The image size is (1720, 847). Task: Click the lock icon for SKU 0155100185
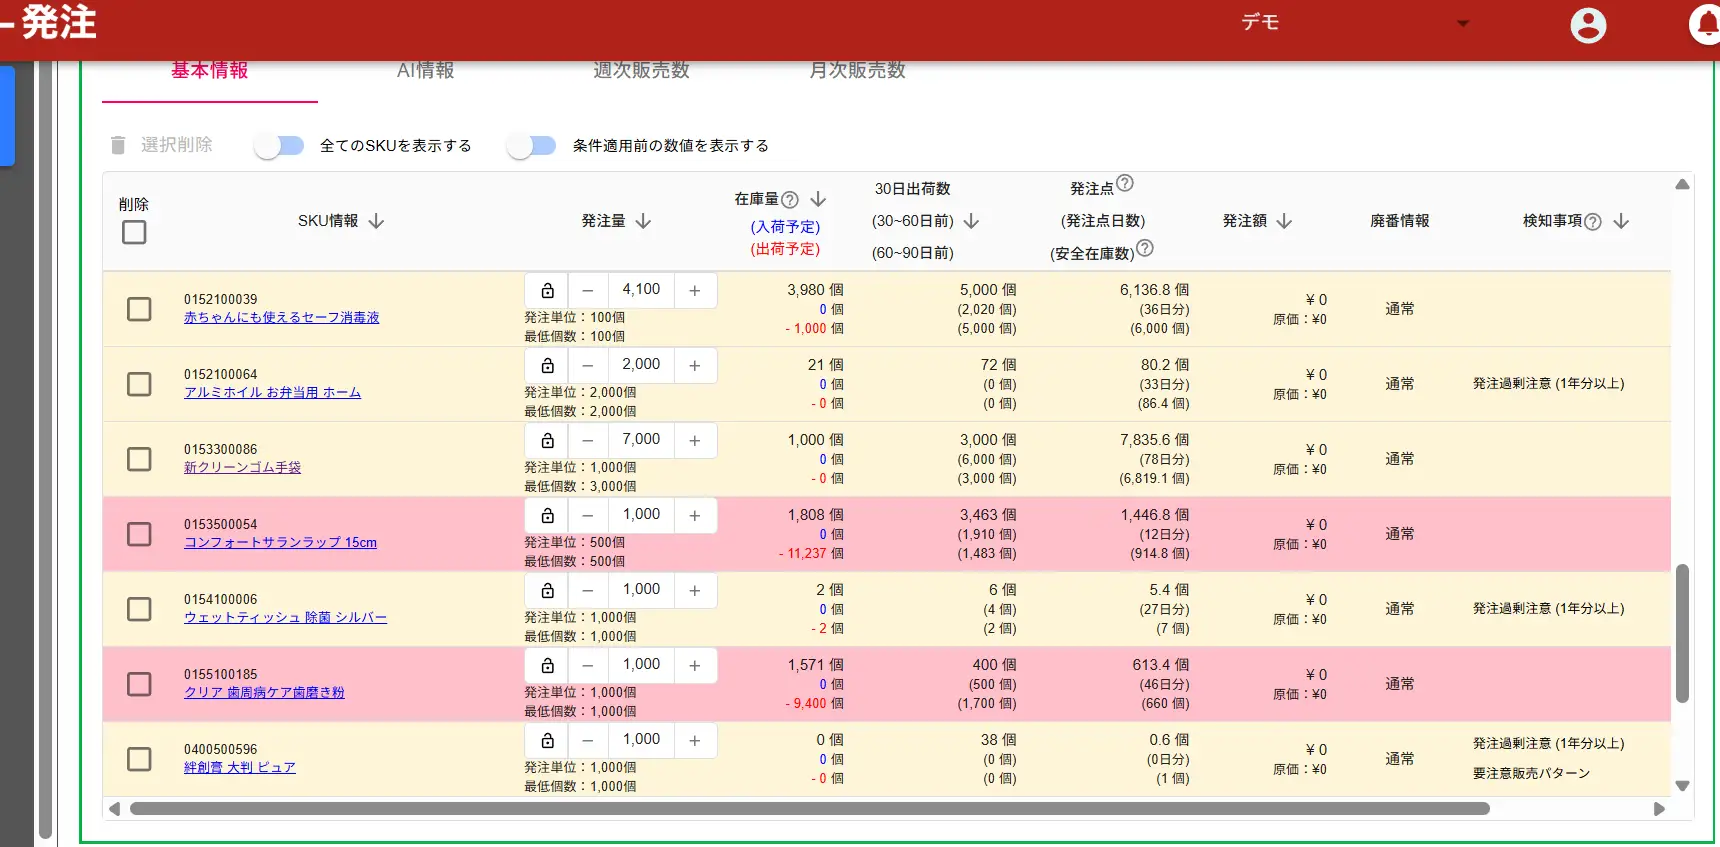point(547,665)
